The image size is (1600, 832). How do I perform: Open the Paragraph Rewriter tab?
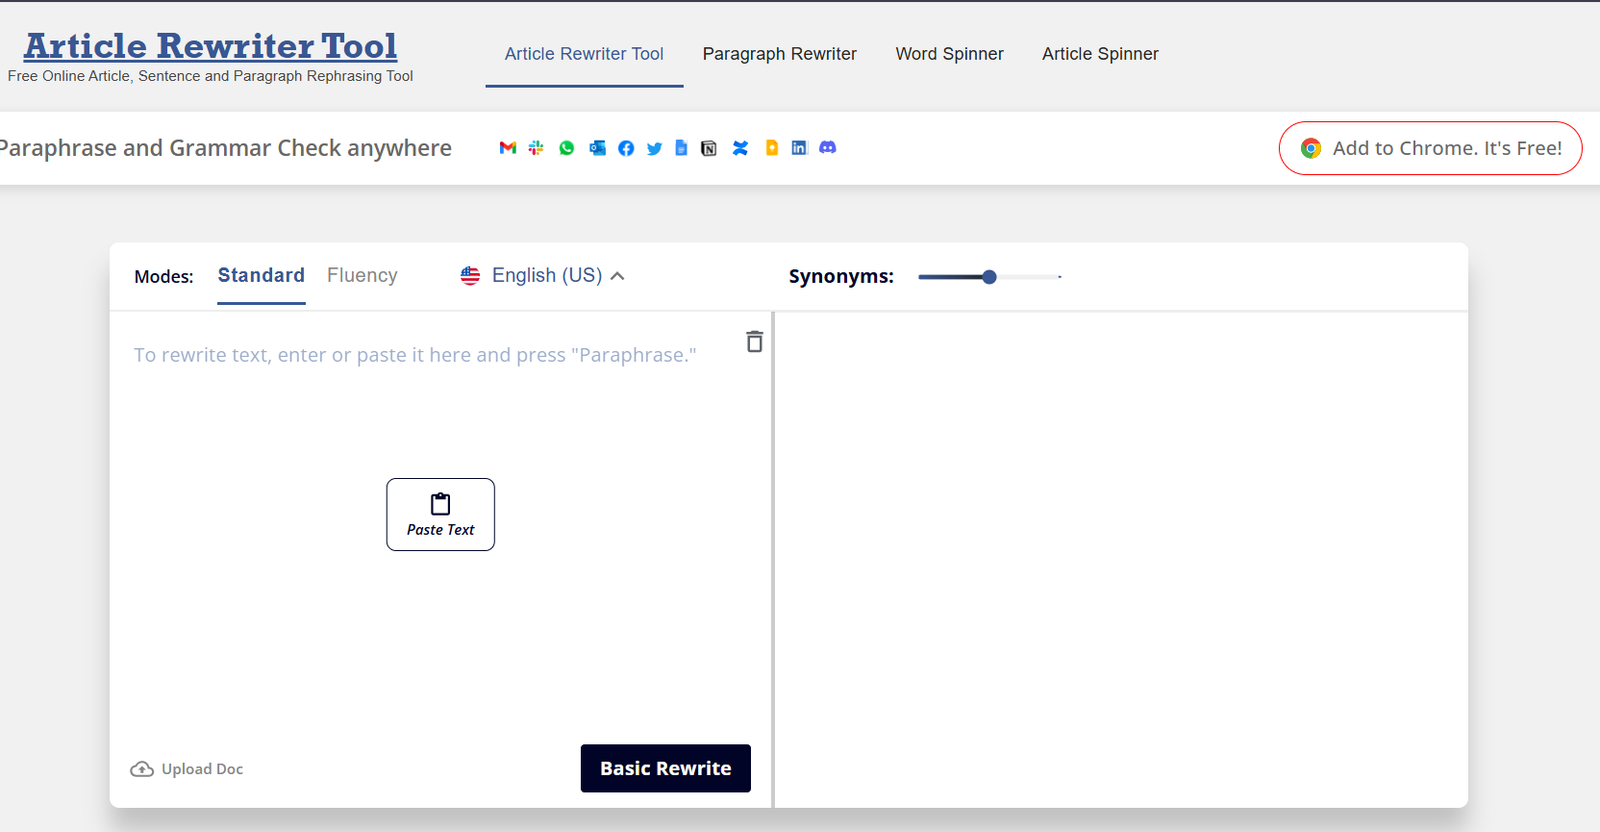(x=779, y=54)
